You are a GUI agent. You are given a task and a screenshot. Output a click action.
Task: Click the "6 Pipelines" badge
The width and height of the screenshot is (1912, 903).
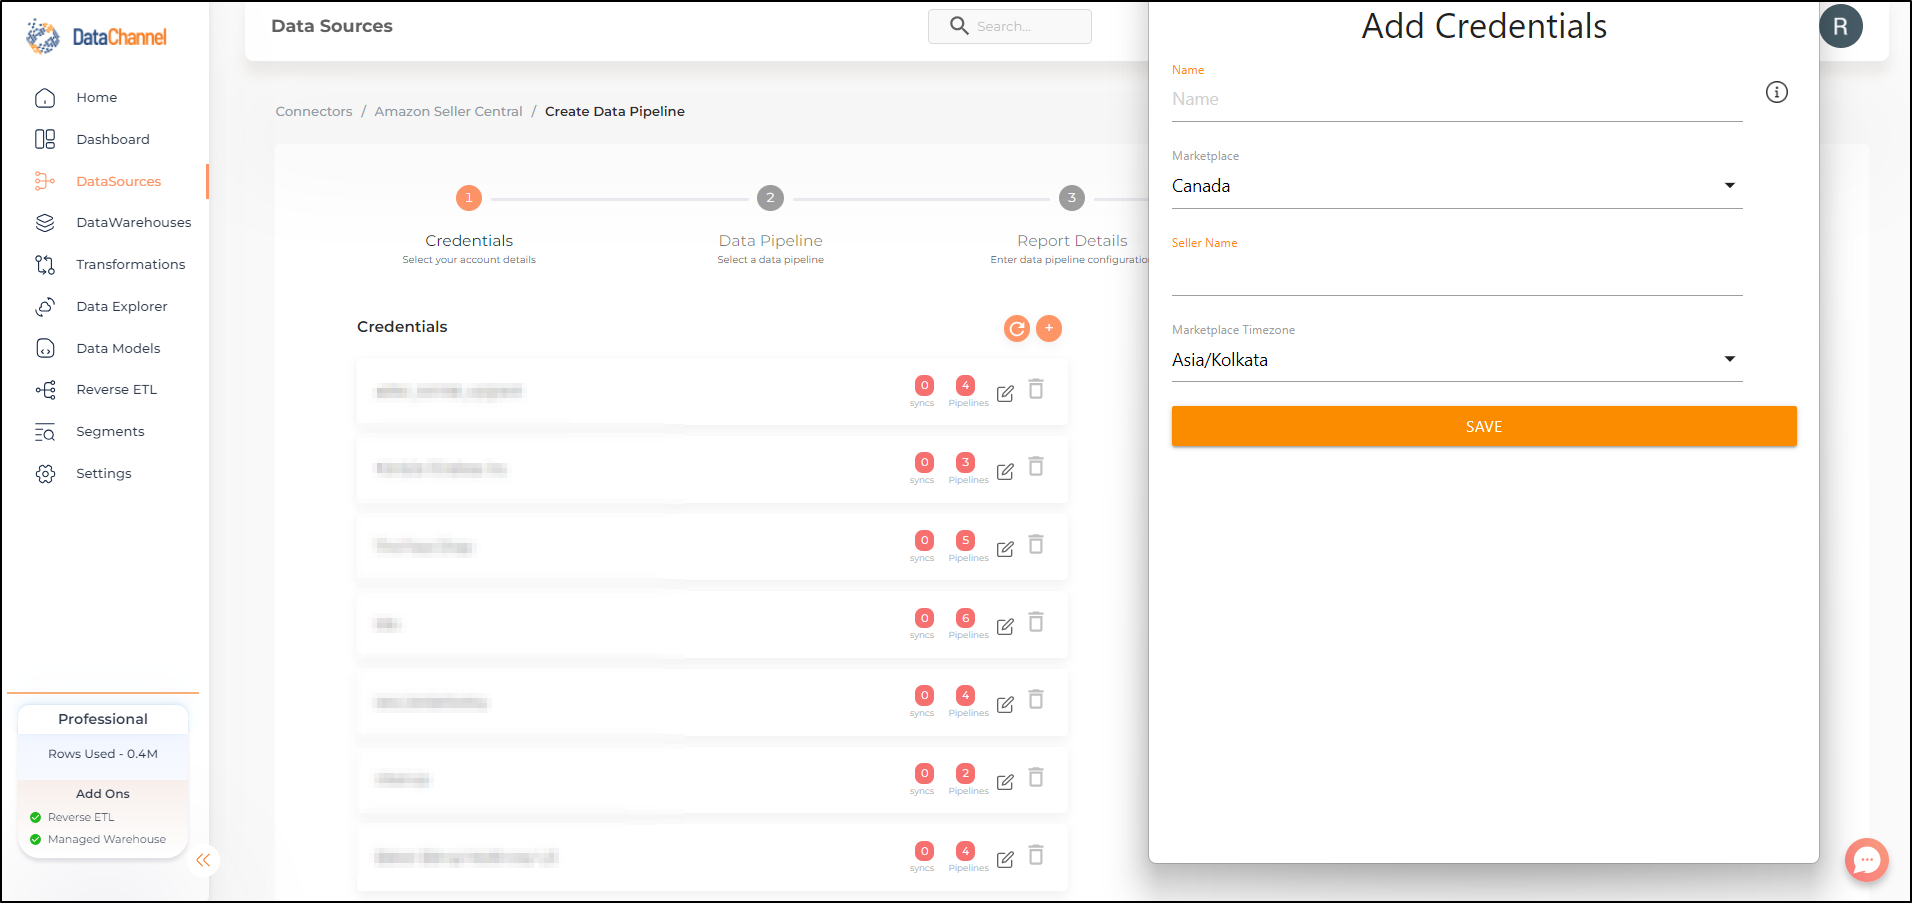pos(968,623)
